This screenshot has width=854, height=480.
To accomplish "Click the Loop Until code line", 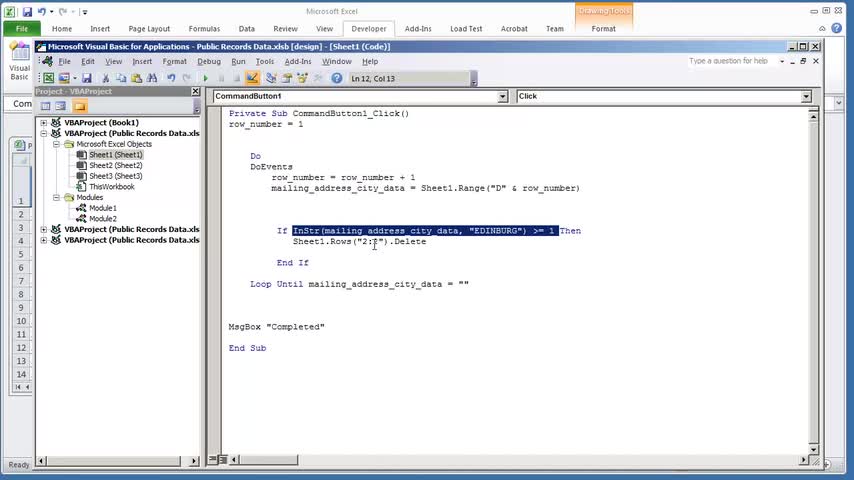I will 359,284.
